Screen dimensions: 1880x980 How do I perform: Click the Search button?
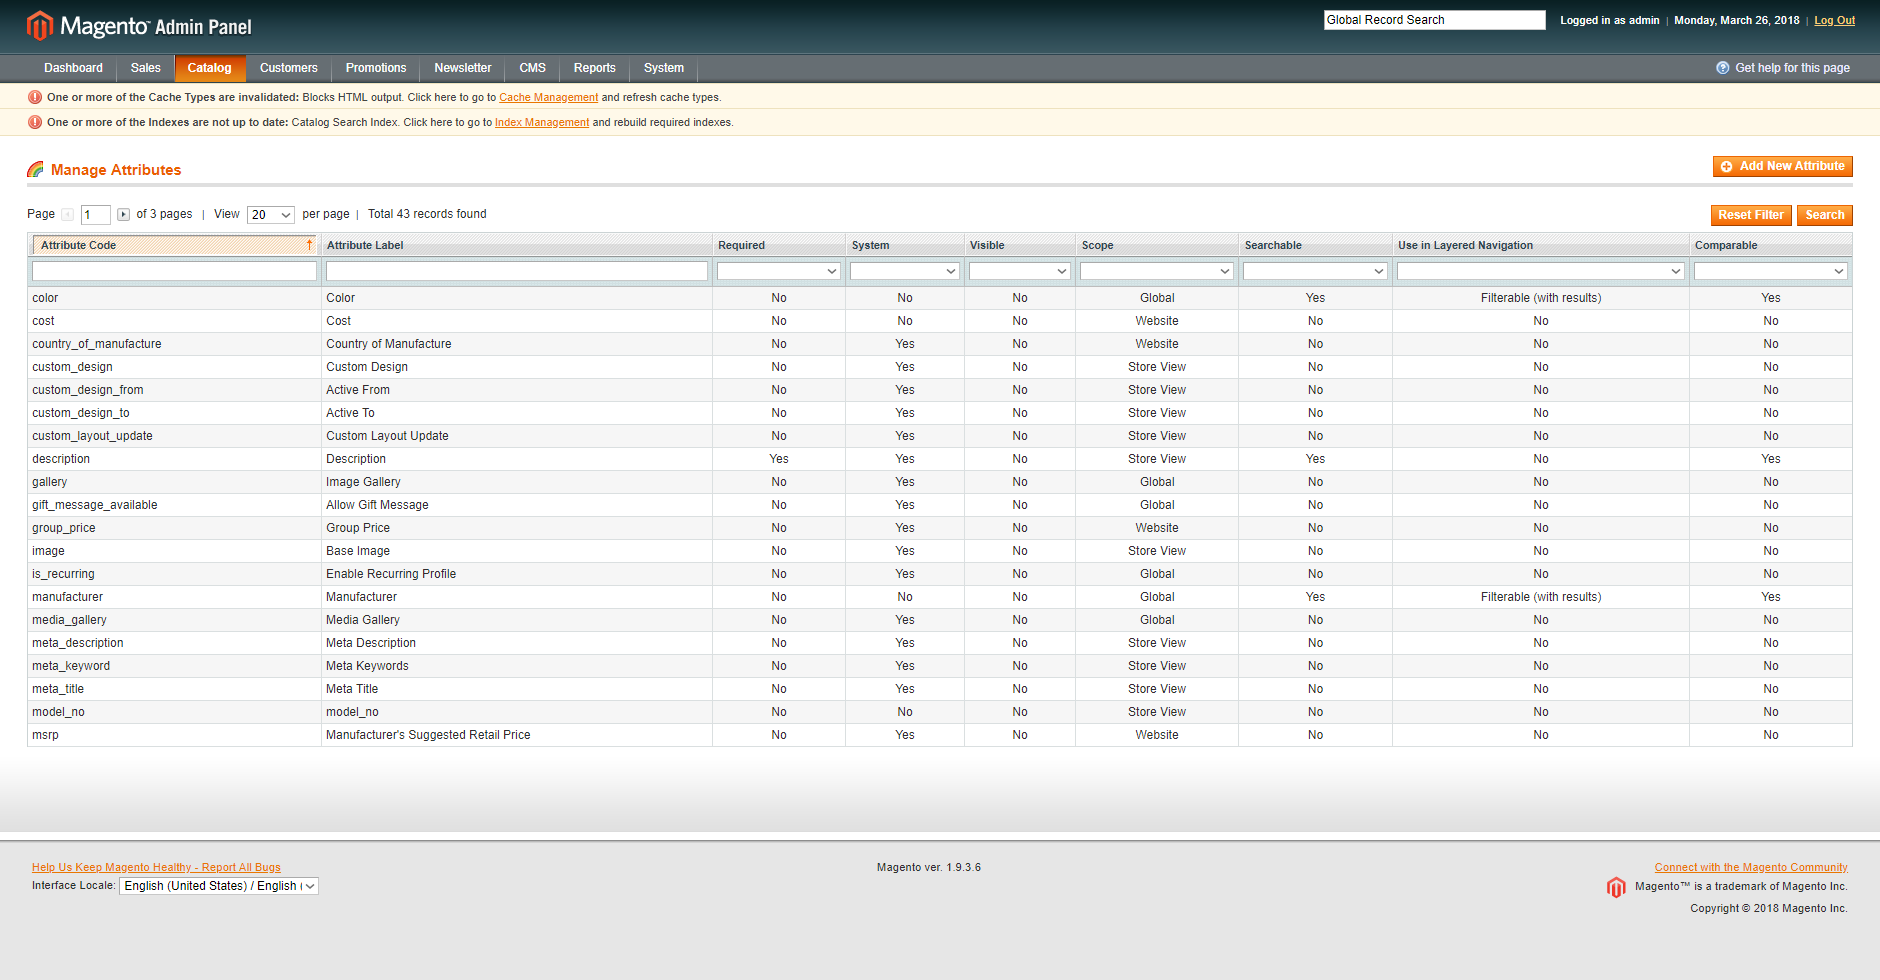click(1824, 215)
